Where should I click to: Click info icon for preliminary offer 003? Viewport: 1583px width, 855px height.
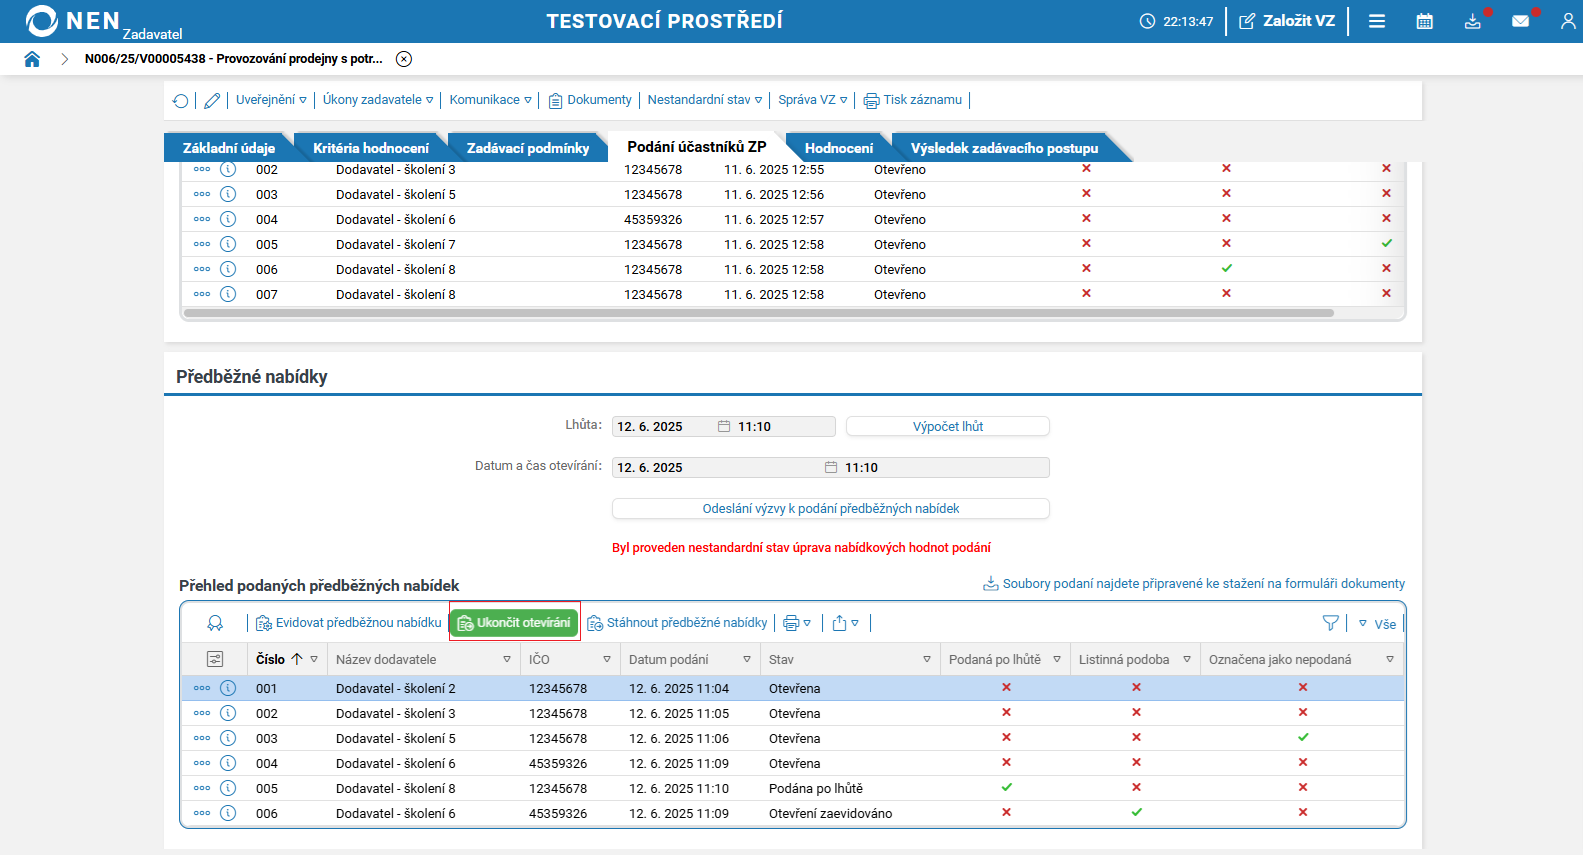(228, 738)
